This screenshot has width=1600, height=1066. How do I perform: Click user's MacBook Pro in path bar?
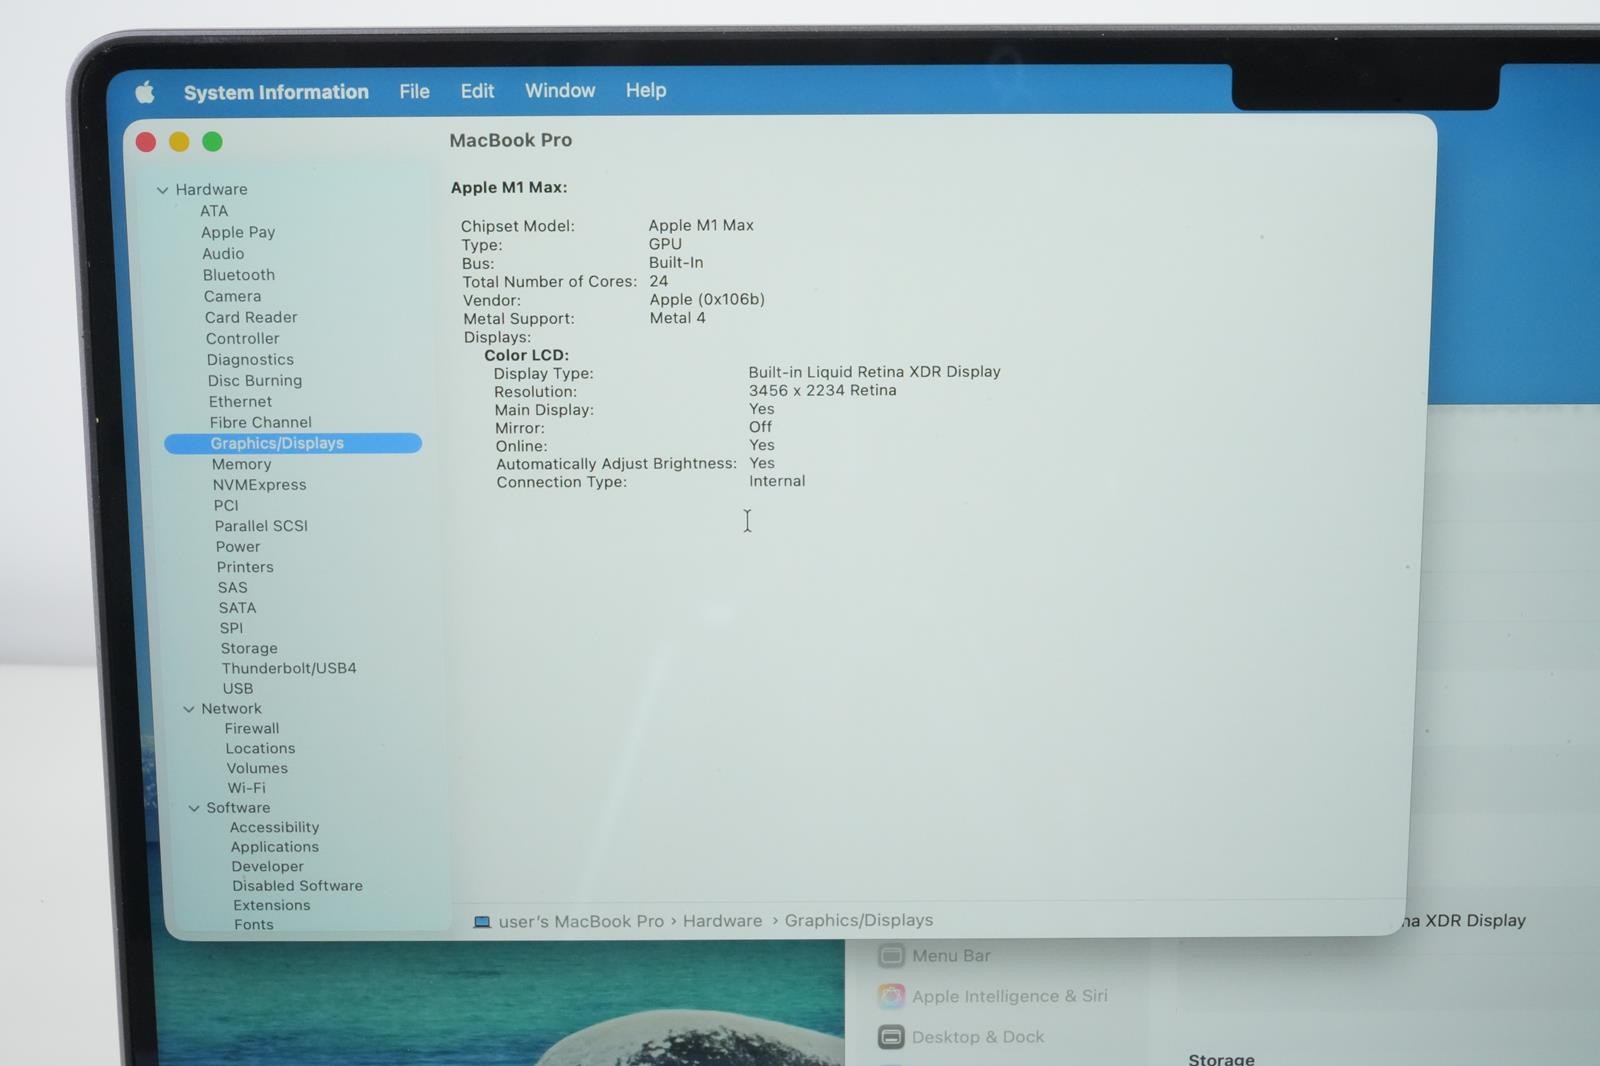click(581, 922)
